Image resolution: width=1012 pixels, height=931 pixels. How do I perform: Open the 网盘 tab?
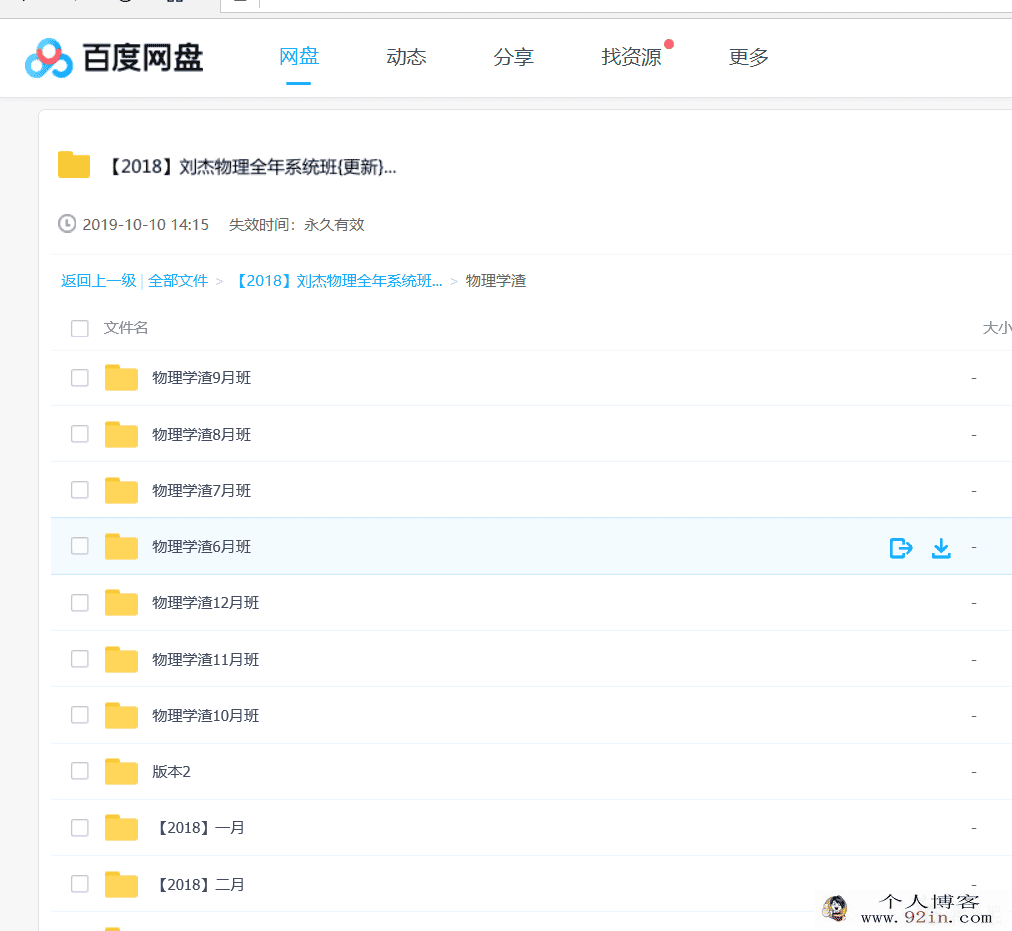299,57
